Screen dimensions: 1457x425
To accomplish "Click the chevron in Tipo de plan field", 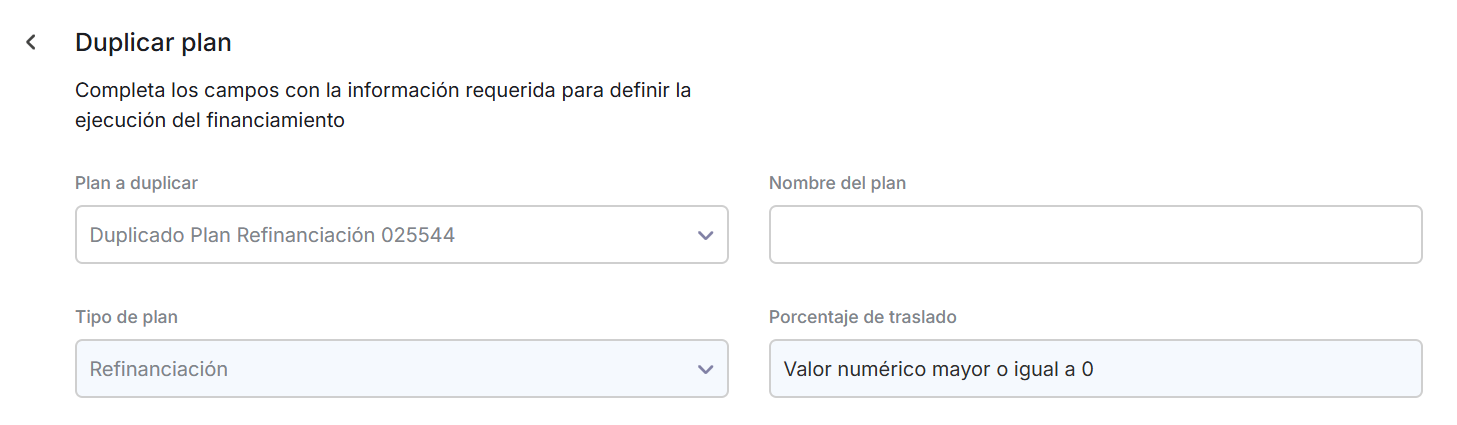I will tap(705, 369).
